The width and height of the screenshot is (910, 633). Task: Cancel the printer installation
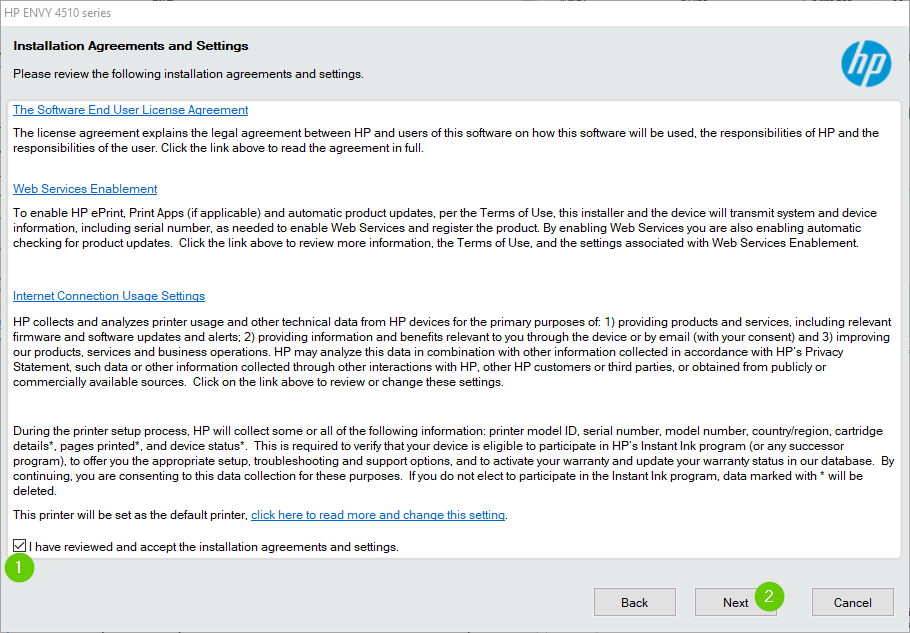point(852,602)
